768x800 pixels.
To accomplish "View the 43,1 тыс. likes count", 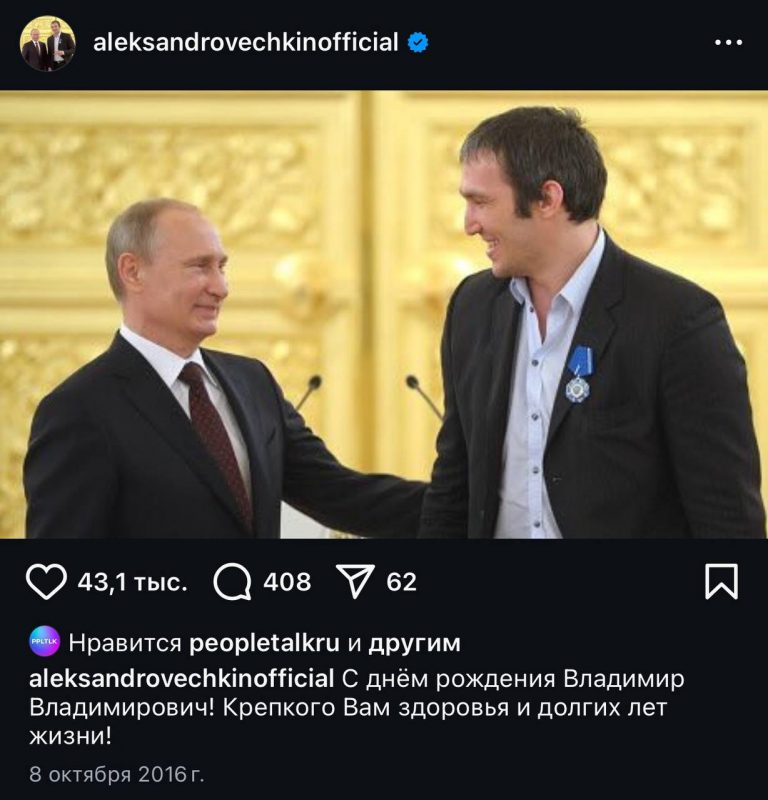I will click(x=132, y=582).
